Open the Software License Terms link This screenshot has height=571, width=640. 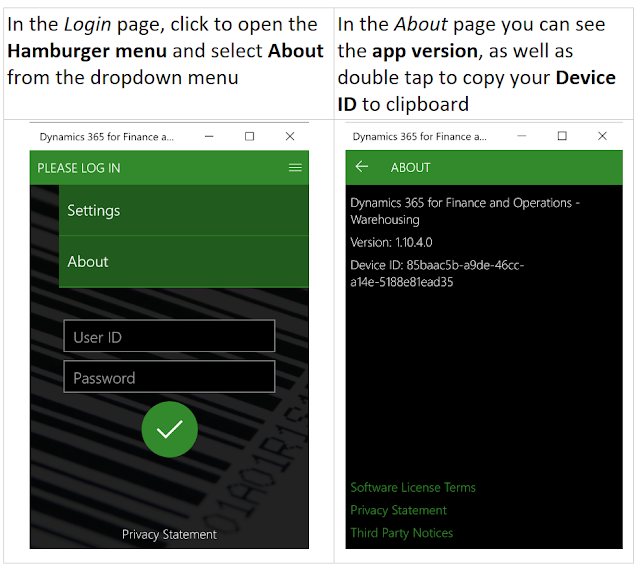[413, 487]
